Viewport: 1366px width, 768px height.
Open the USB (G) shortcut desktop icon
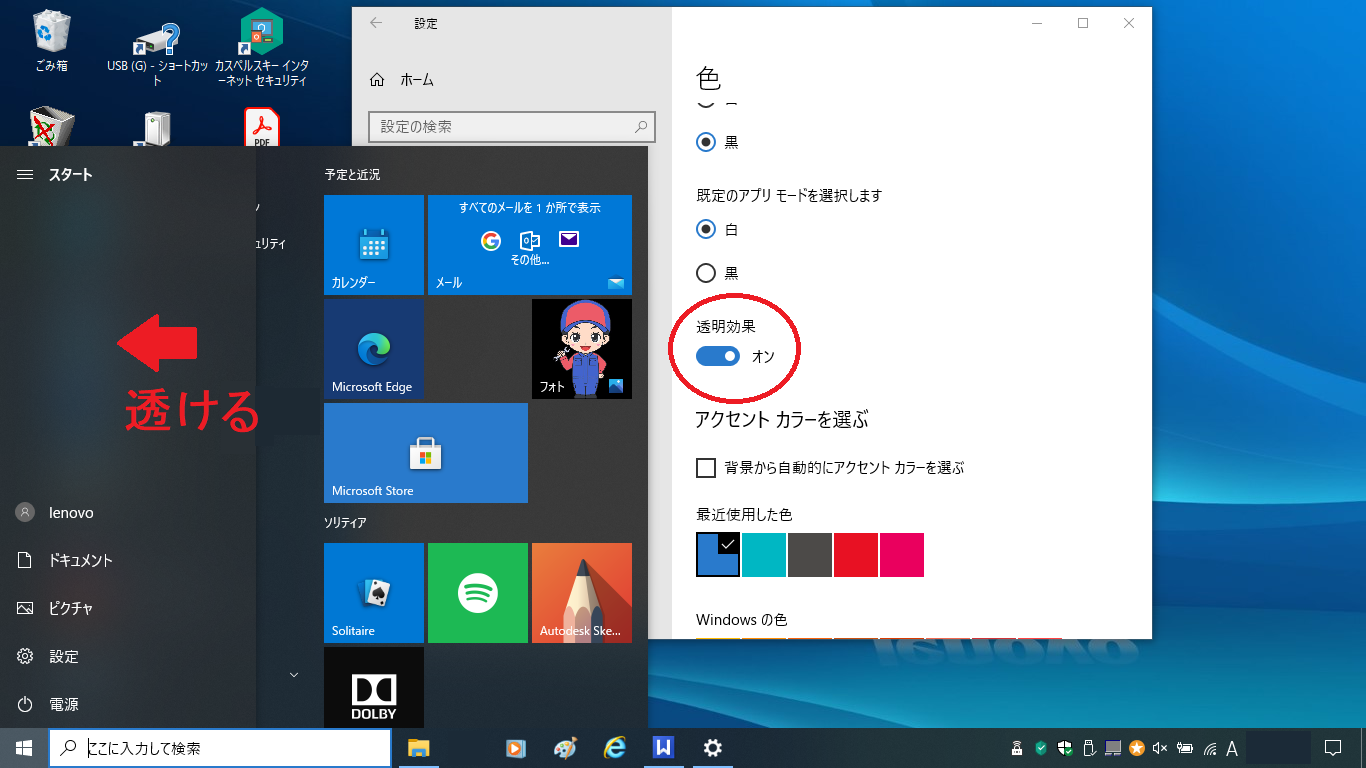click(157, 55)
